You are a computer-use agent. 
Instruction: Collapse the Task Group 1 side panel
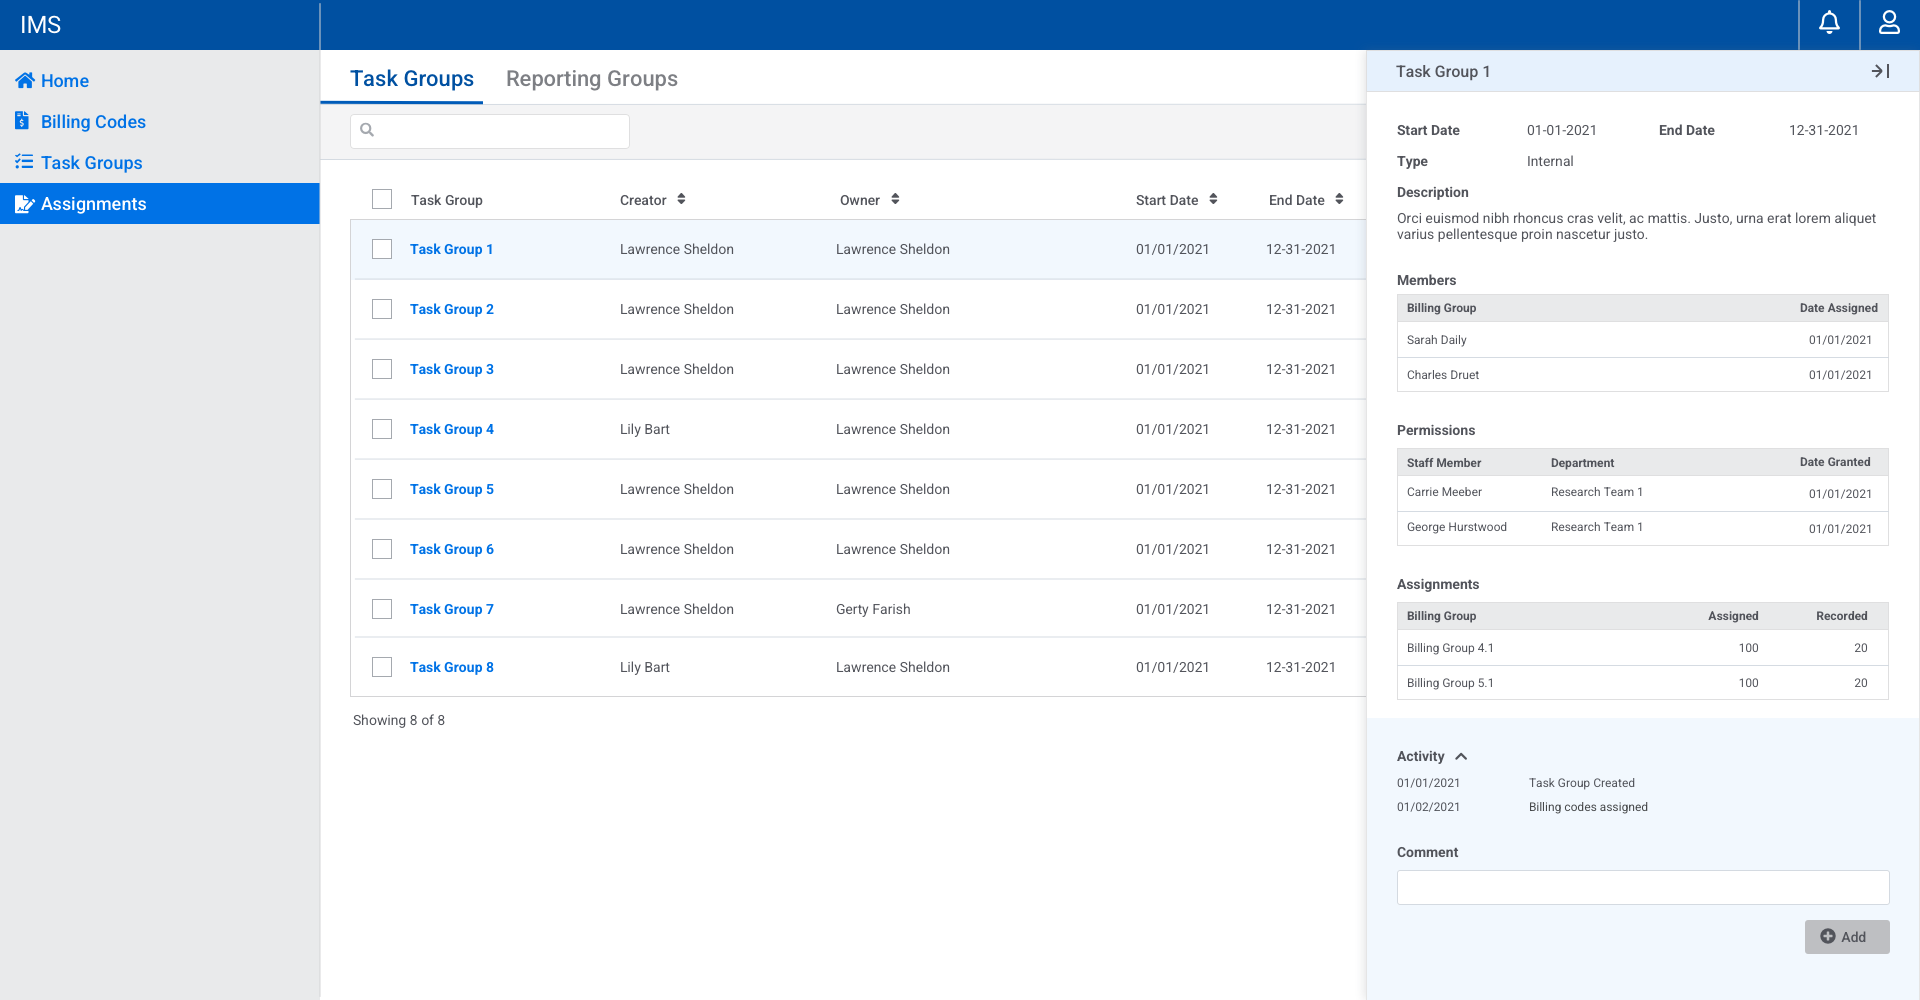(1880, 71)
